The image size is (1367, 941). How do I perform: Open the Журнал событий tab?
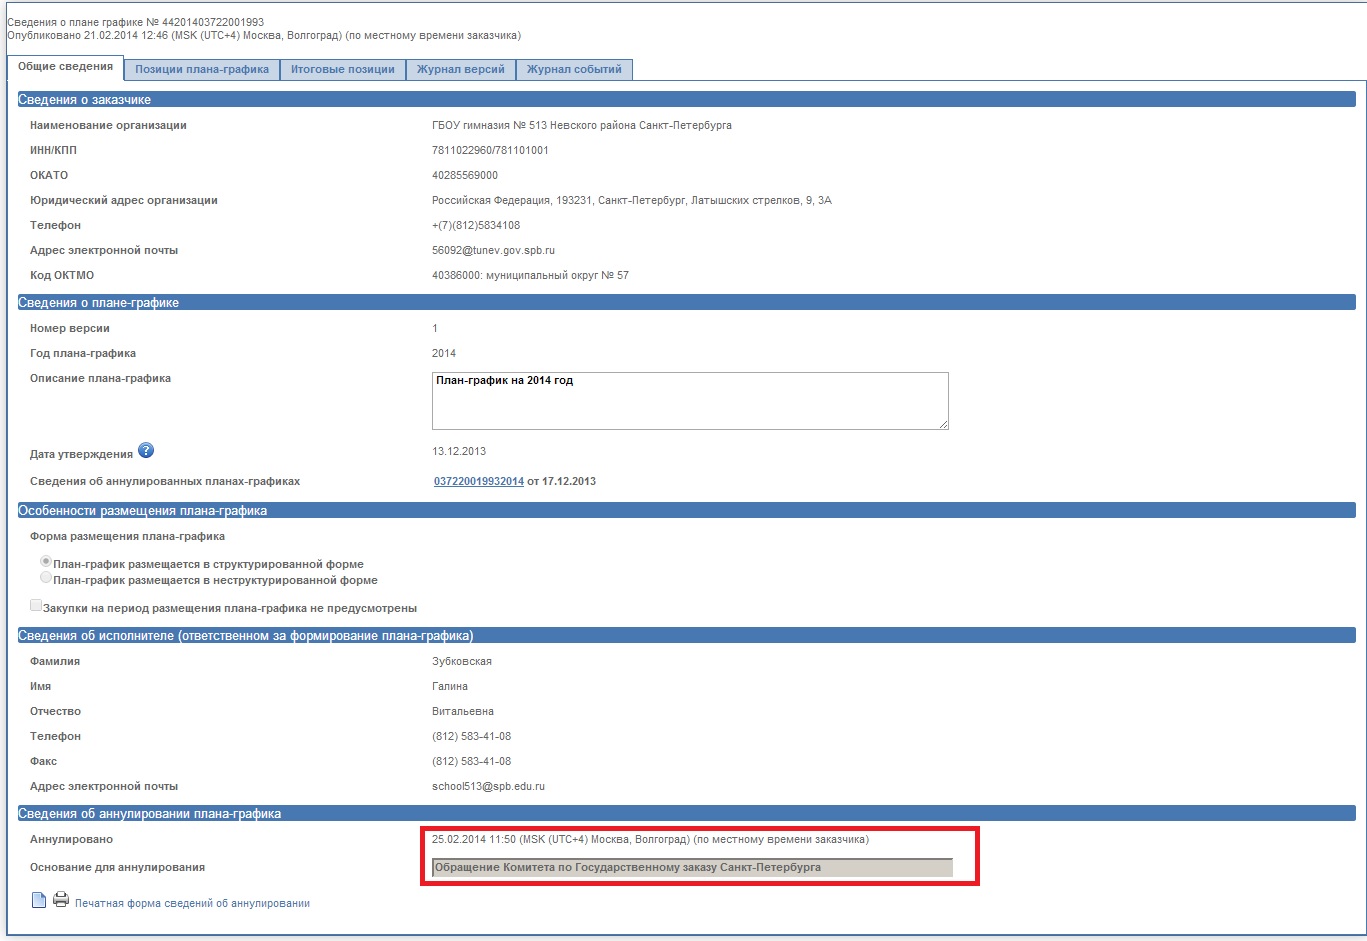click(x=574, y=70)
